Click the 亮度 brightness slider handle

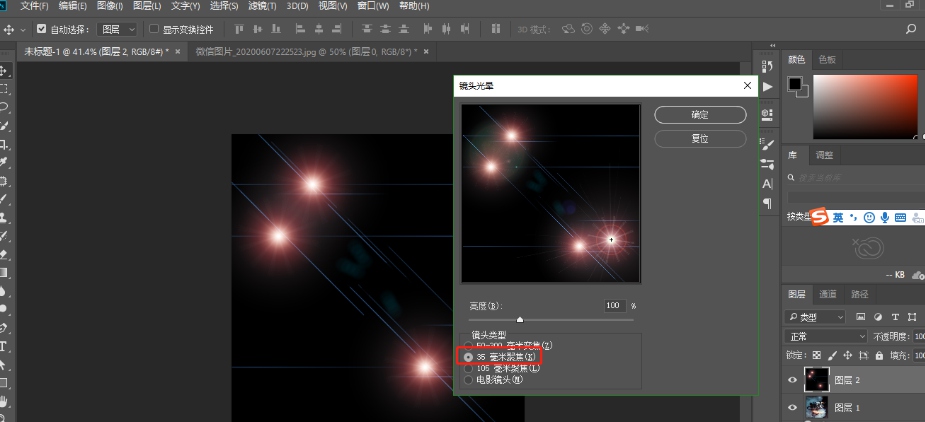click(x=520, y=320)
